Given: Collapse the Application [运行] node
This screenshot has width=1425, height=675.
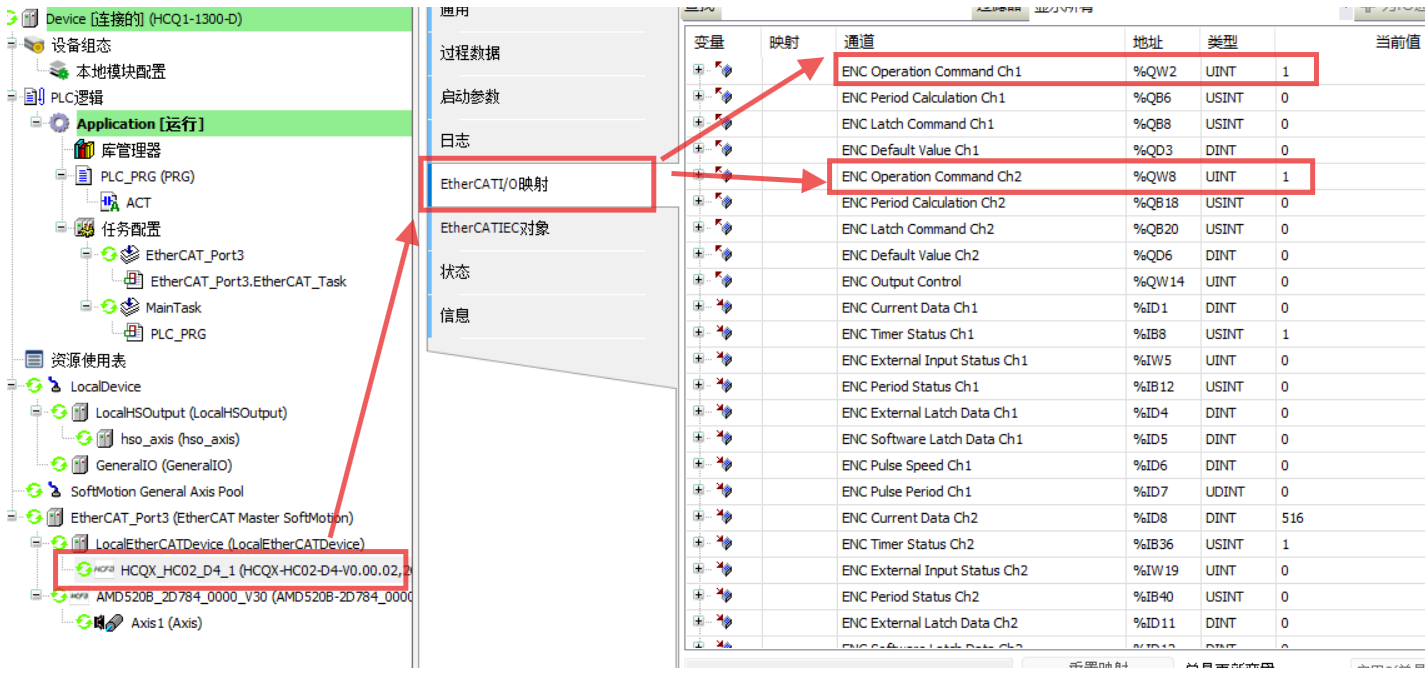Looking at the screenshot, I should 36,123.
